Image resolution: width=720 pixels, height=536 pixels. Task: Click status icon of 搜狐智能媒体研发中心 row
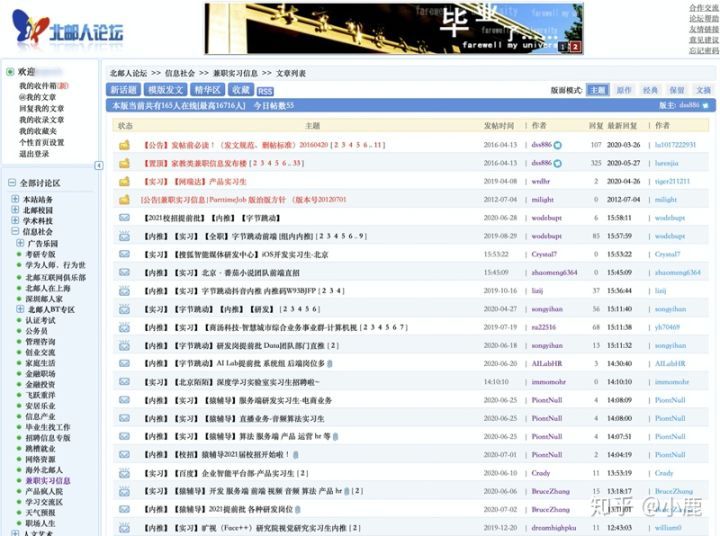click(x=124, y=254)
